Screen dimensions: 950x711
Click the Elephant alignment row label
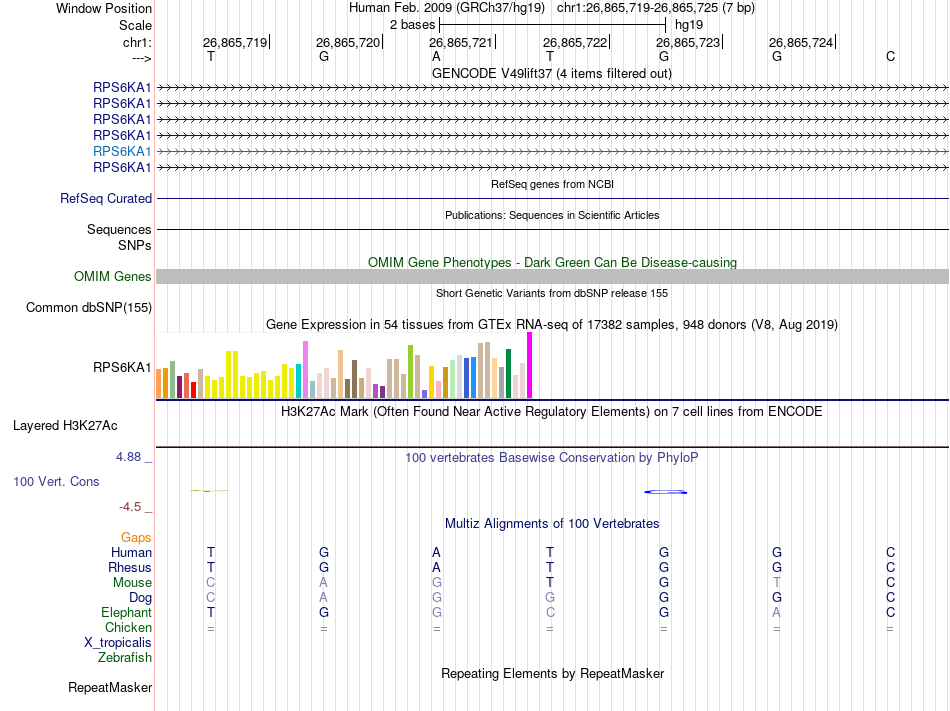point(126,613)
